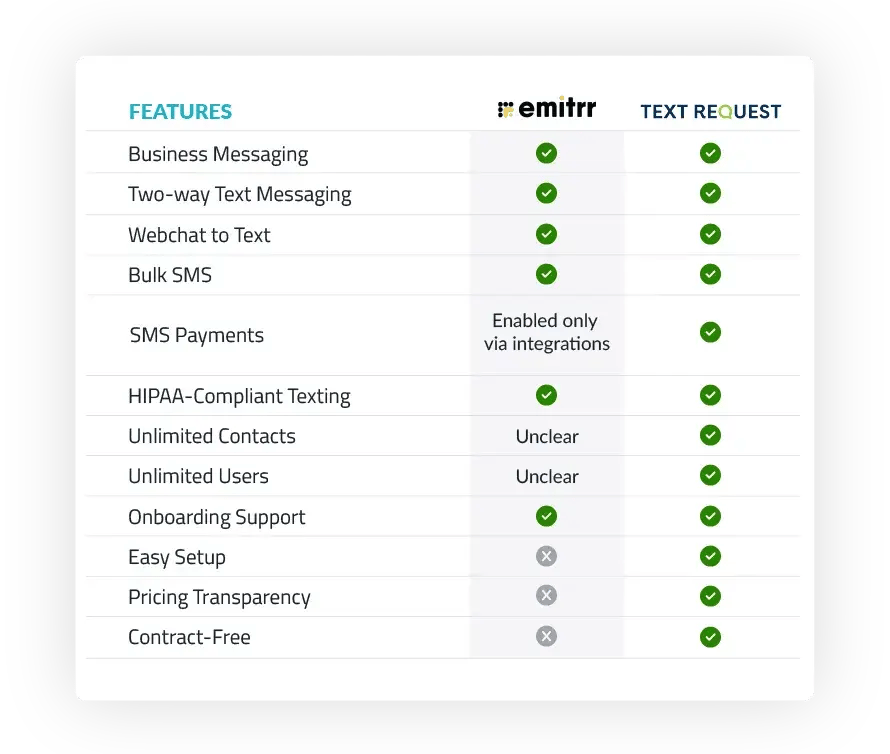Click the Unclear text for Unlimited Users
This screenshot has height=754, width=890.
pyautogui.click(x=547, y=476)
